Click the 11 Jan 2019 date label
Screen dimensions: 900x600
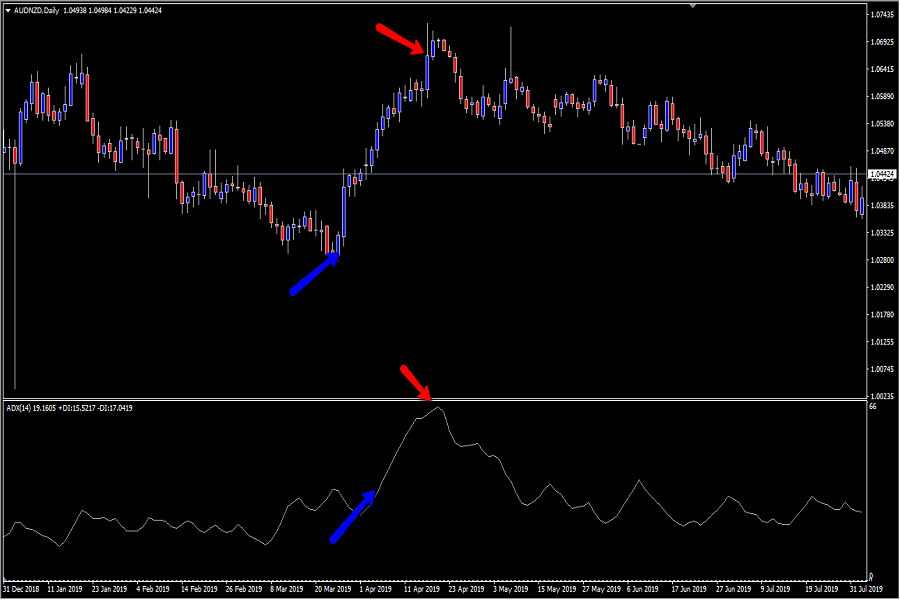65,589
